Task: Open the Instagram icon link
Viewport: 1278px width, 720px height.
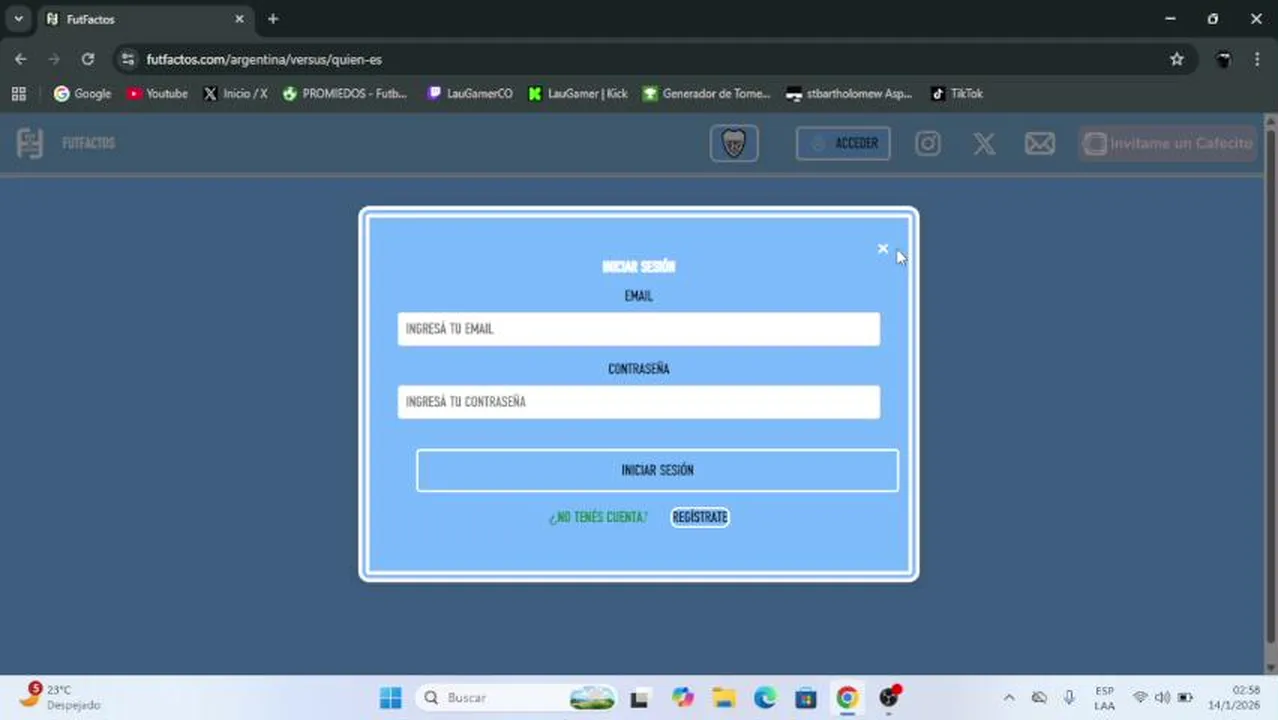Action: pyautogui.click(x=928, y=143)
